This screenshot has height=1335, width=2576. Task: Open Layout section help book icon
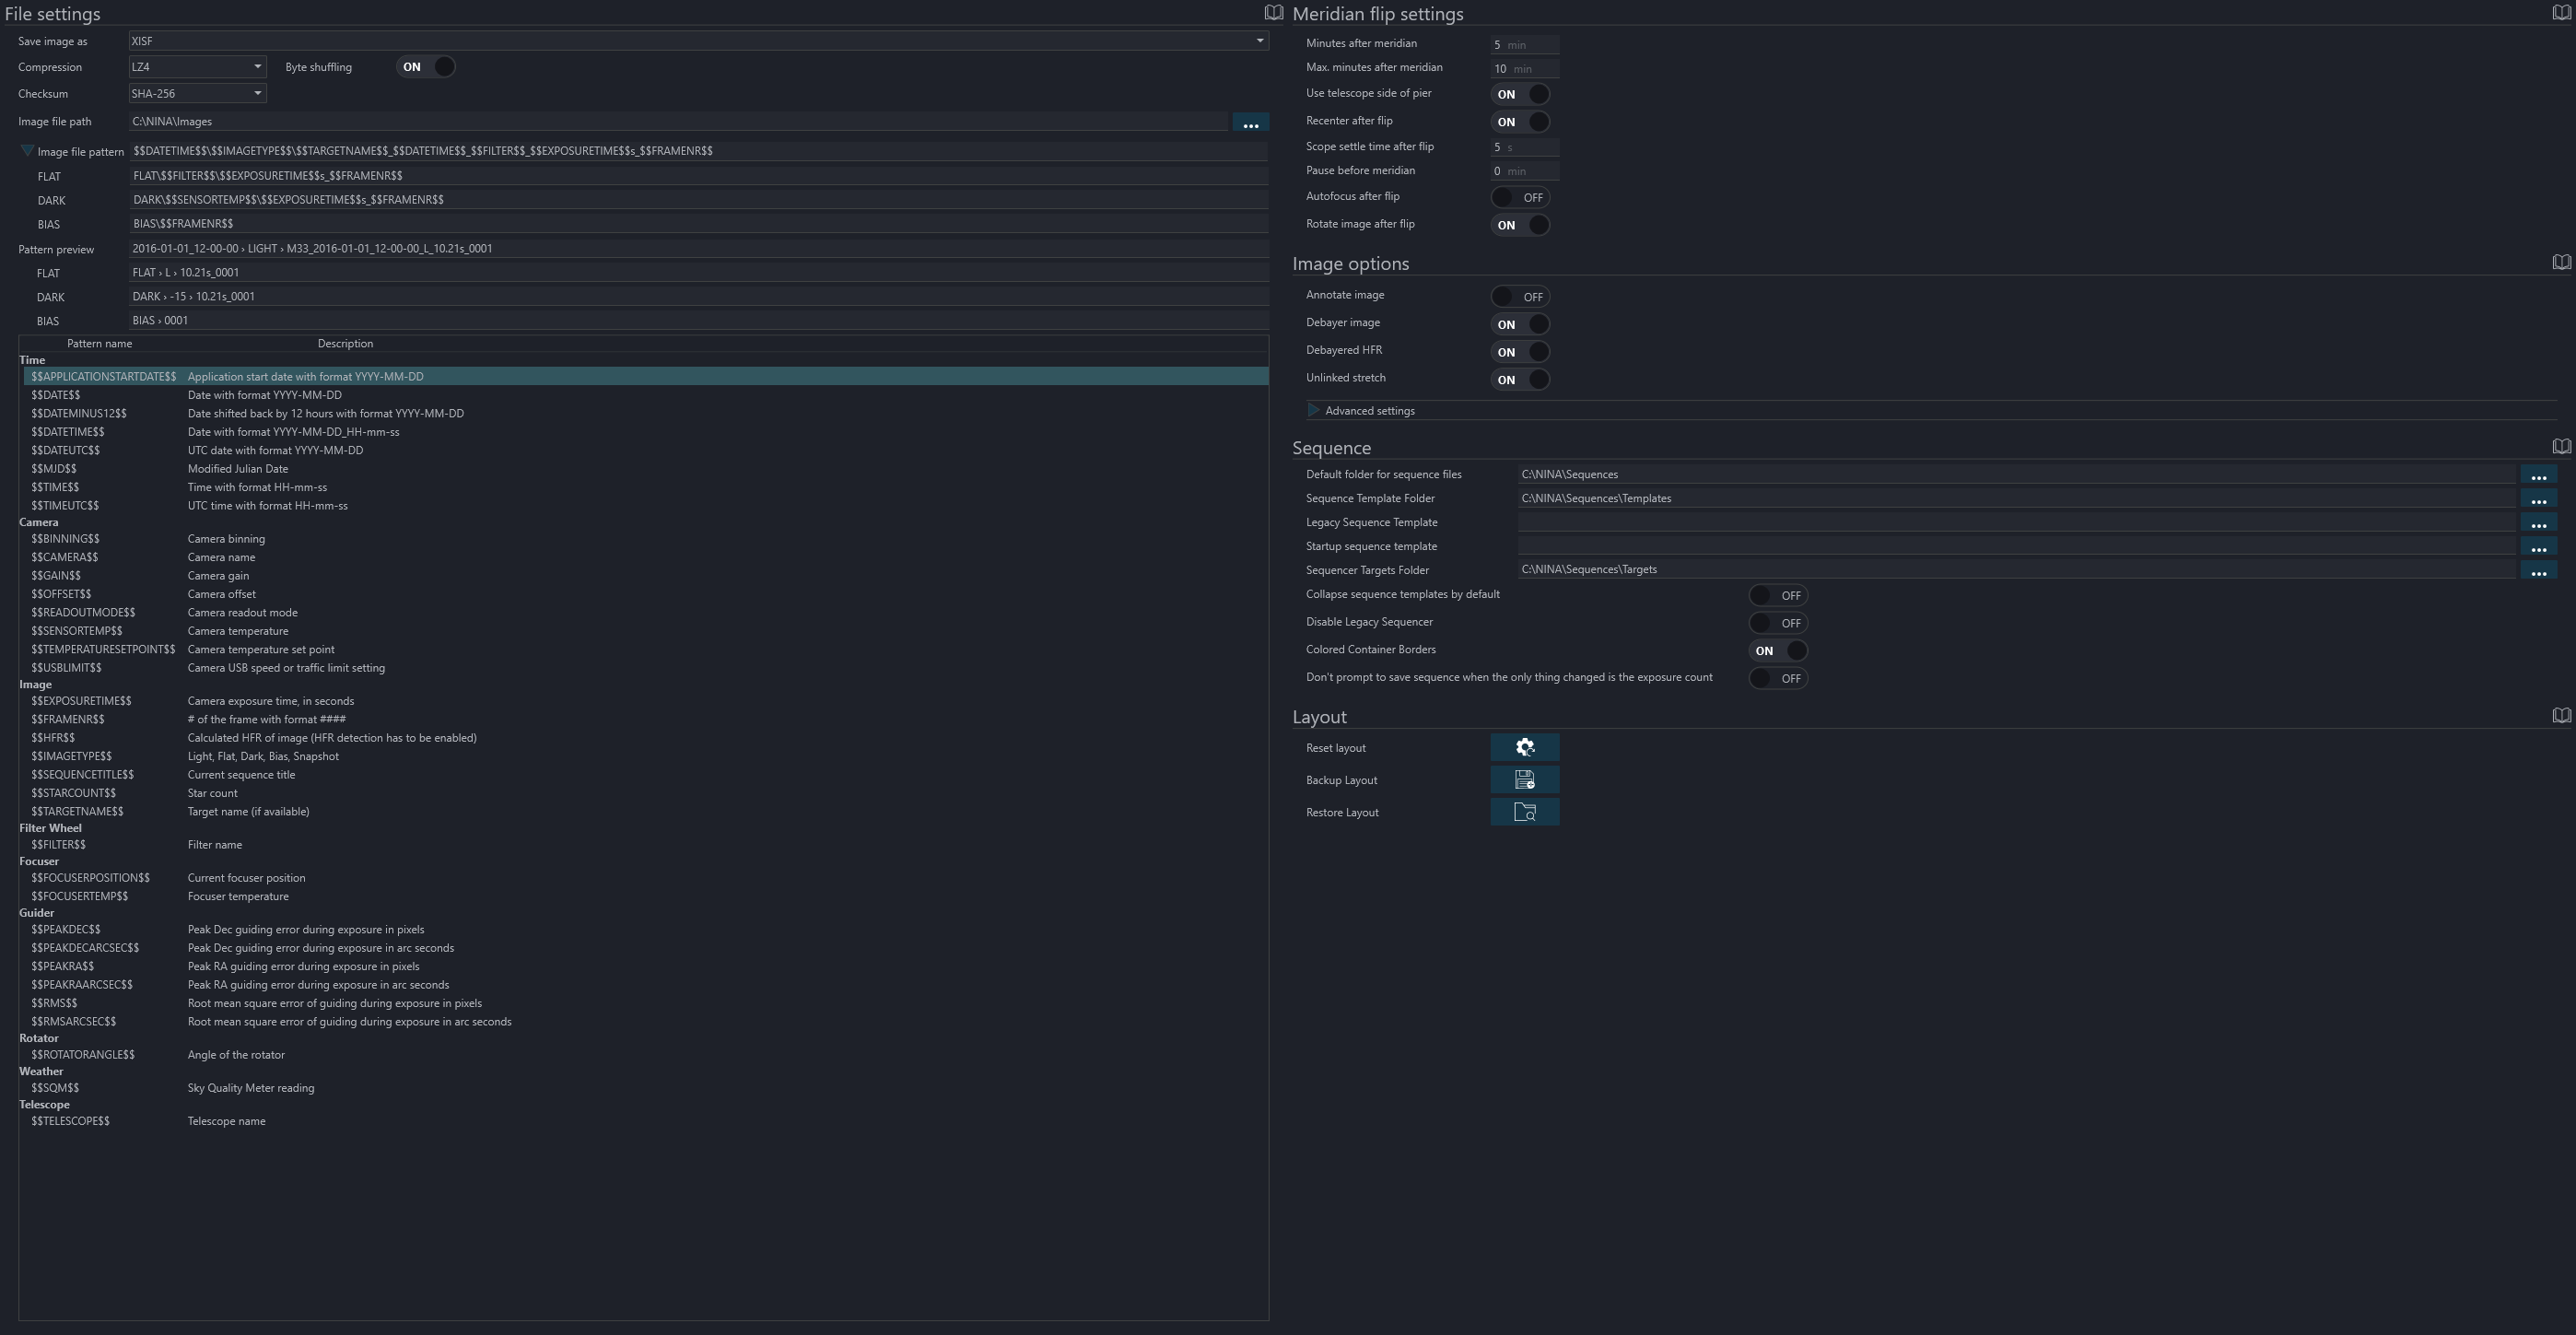pos(2561,715)
